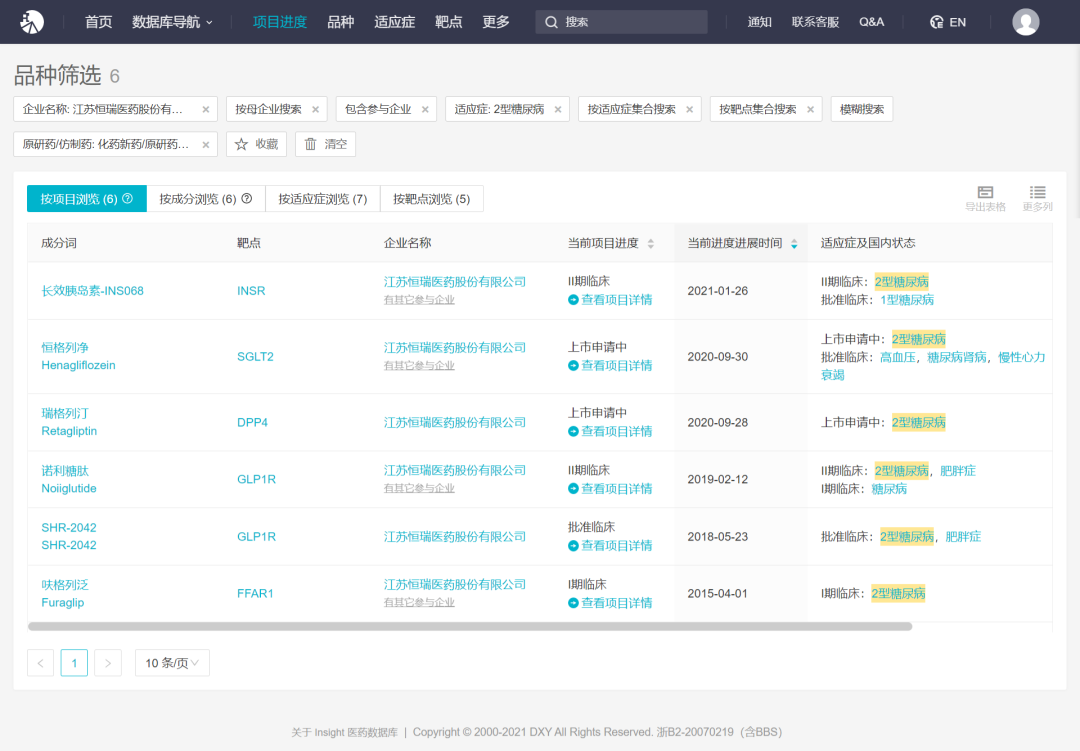The width and height of the screenshot is (1080, 751).
Task: Click the search magnifier icon
Action: (x=551, y=22)
